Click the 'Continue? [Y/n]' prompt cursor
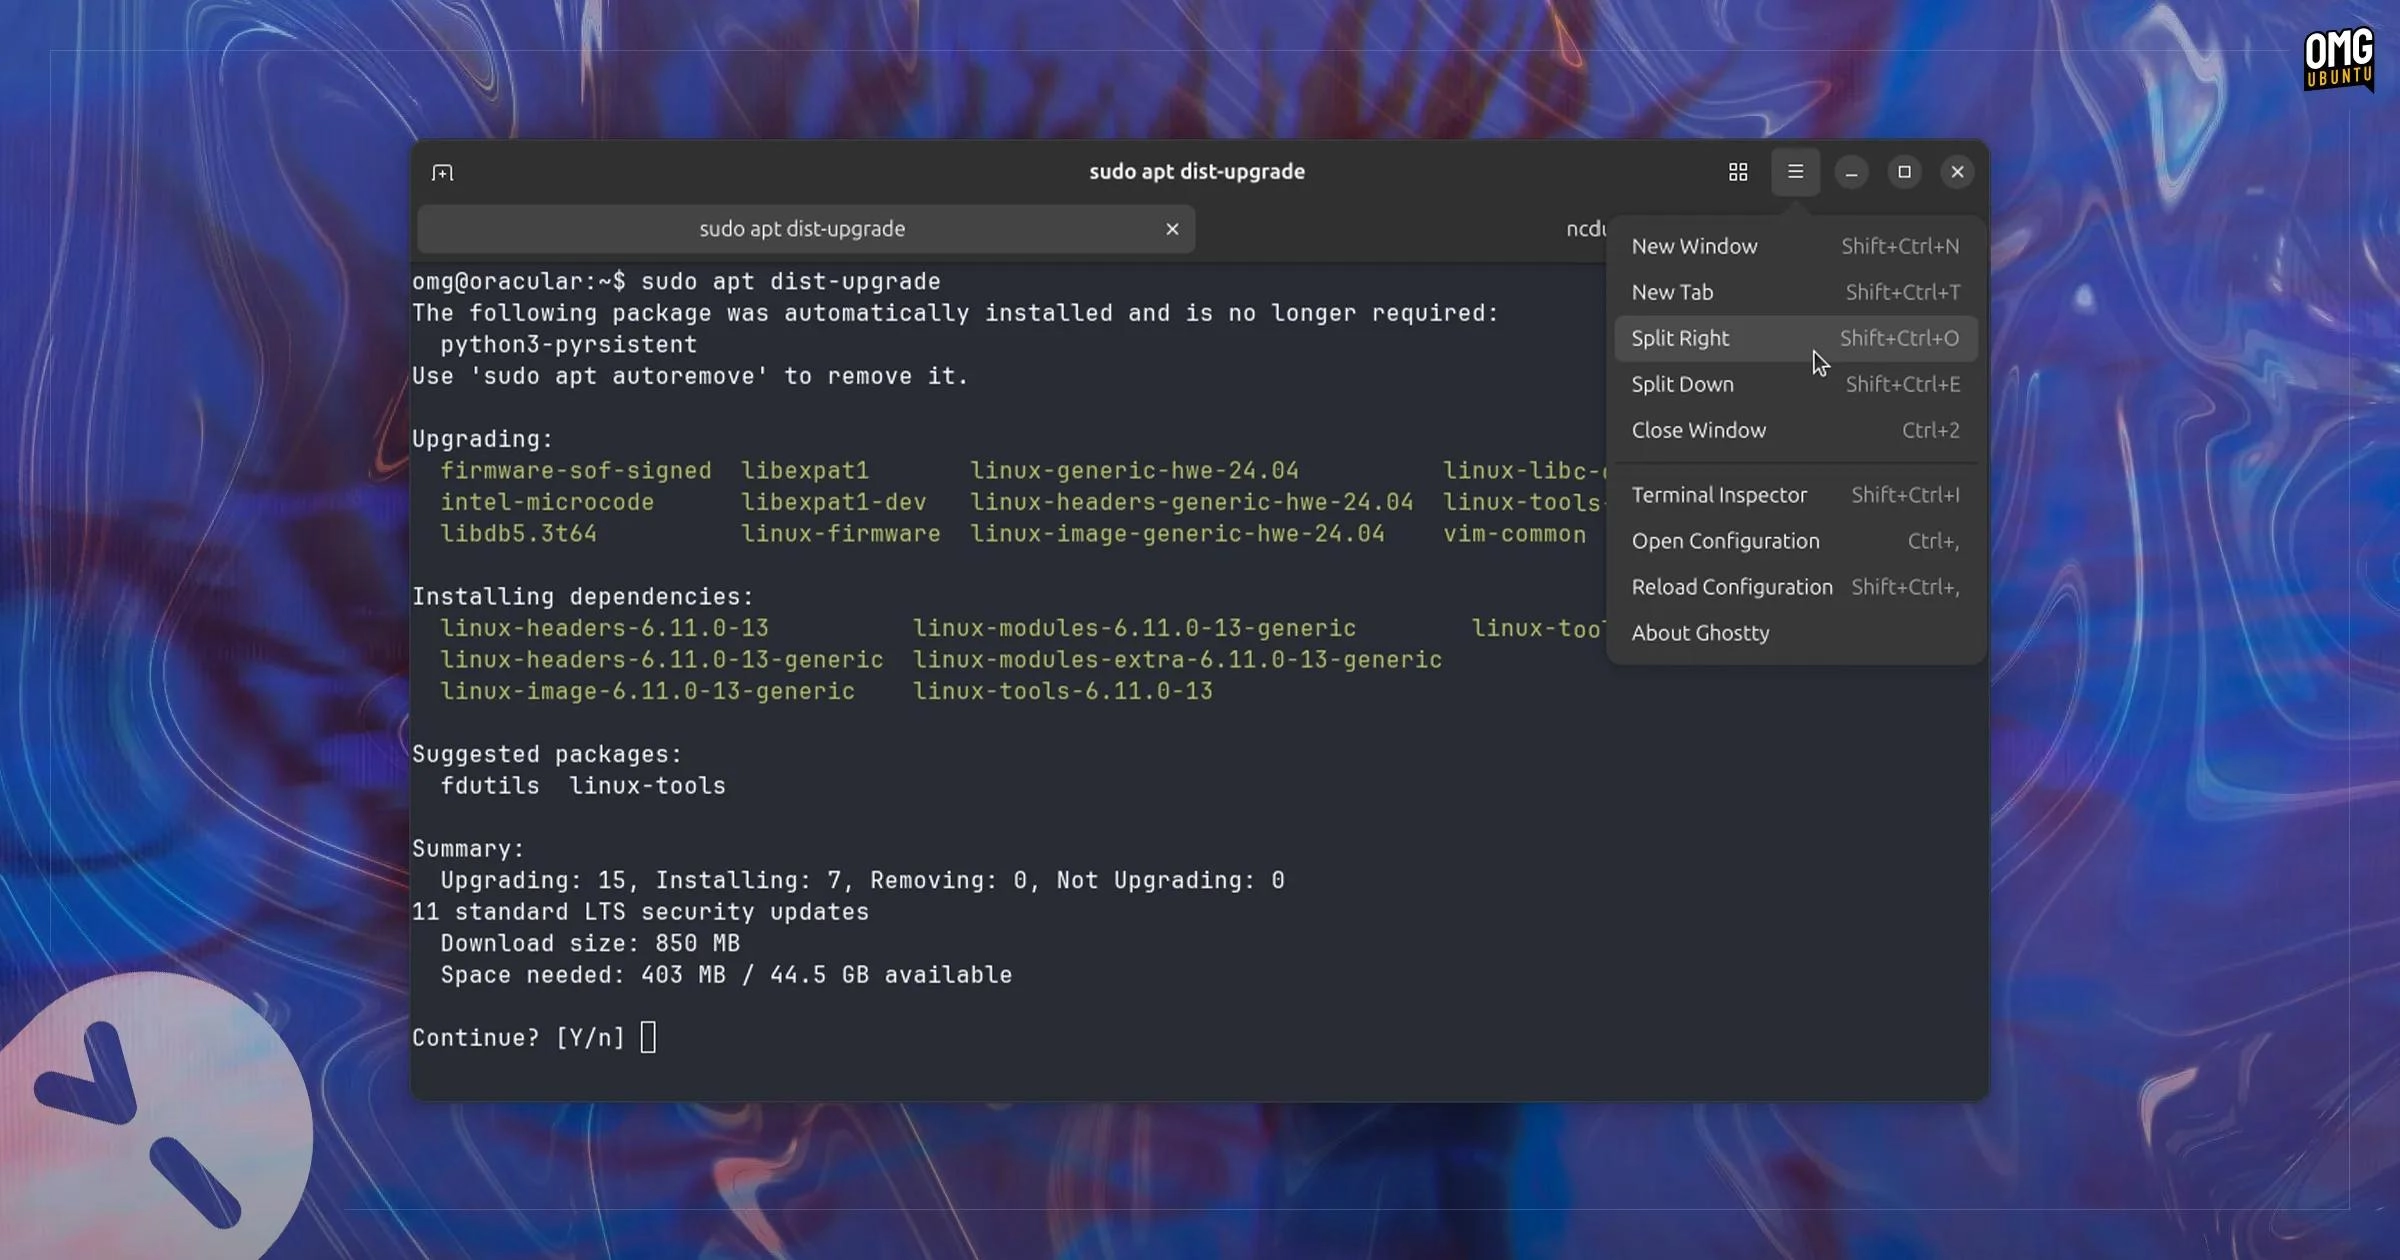 tap(648, 1037)
